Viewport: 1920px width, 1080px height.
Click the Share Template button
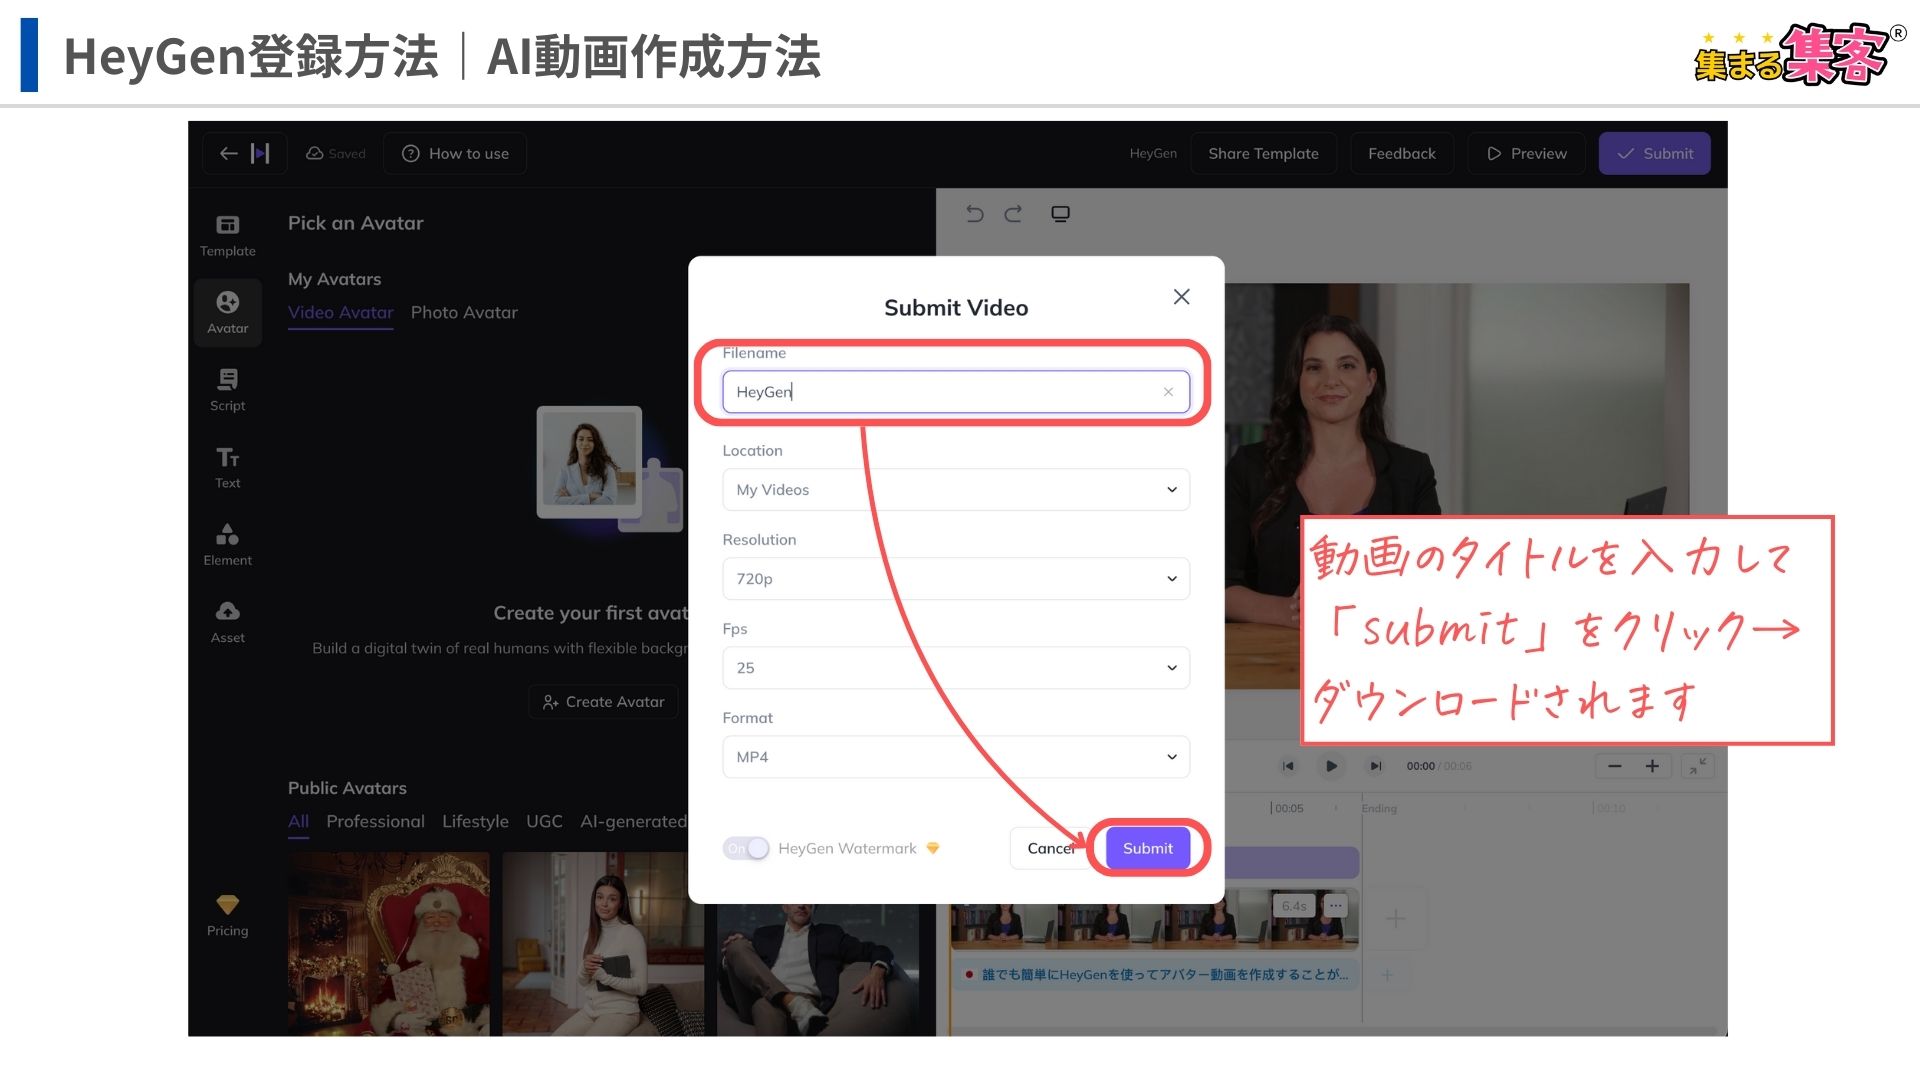click(1263, 153)
